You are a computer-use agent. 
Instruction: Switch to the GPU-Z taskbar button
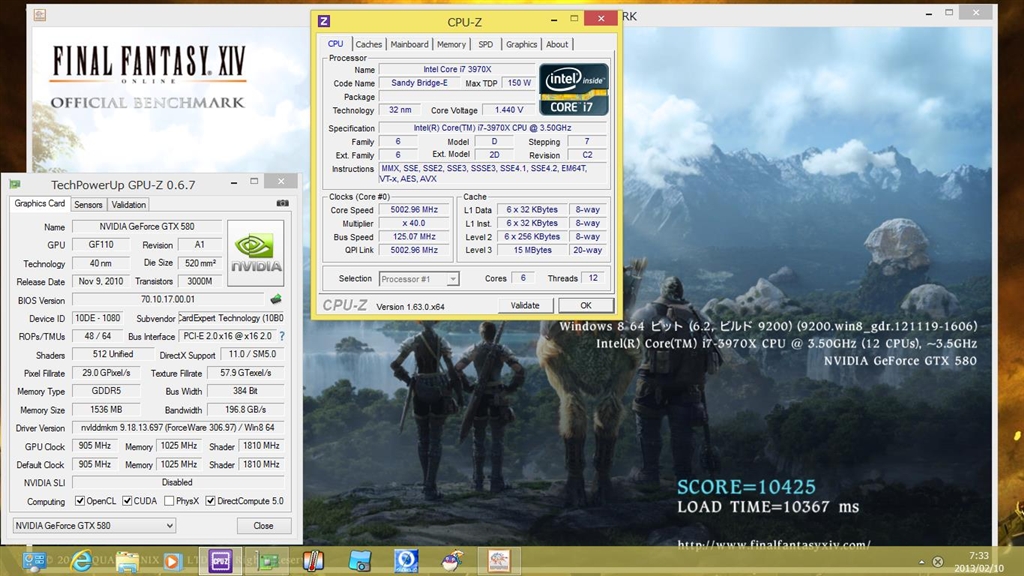click(x=266, y=561)
